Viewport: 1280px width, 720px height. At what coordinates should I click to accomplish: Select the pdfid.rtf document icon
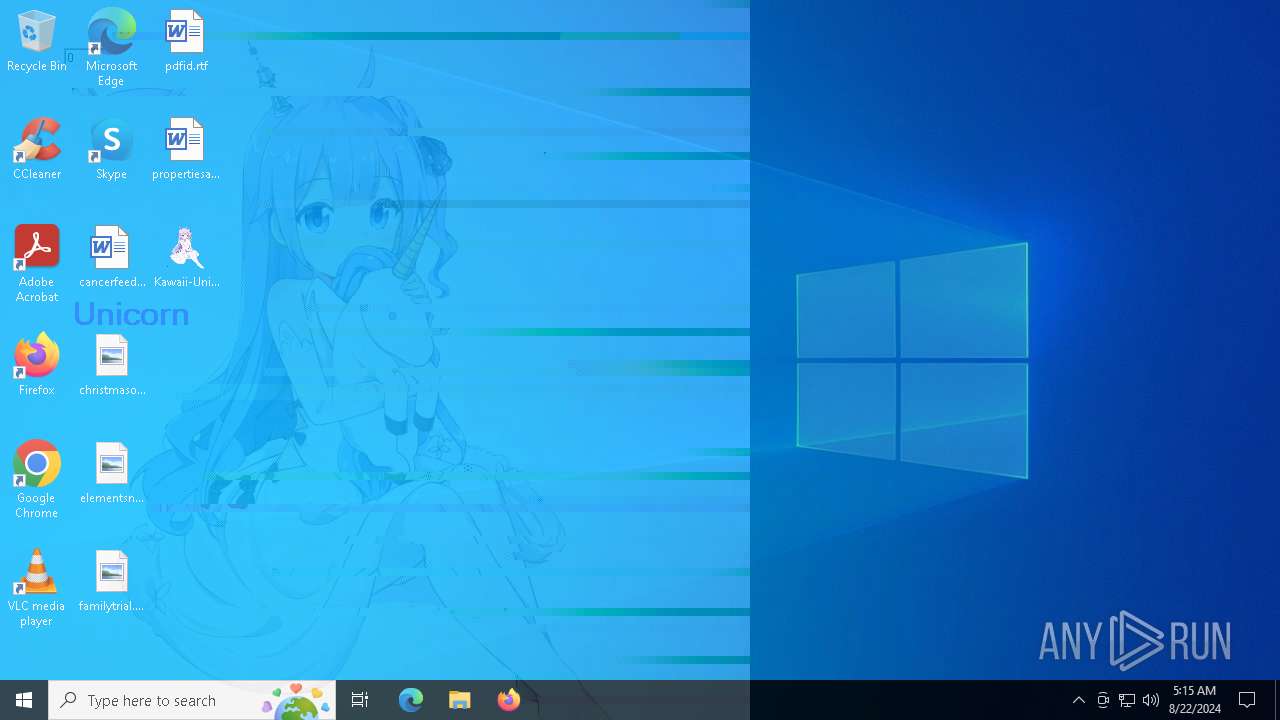[x=186, y=41]
